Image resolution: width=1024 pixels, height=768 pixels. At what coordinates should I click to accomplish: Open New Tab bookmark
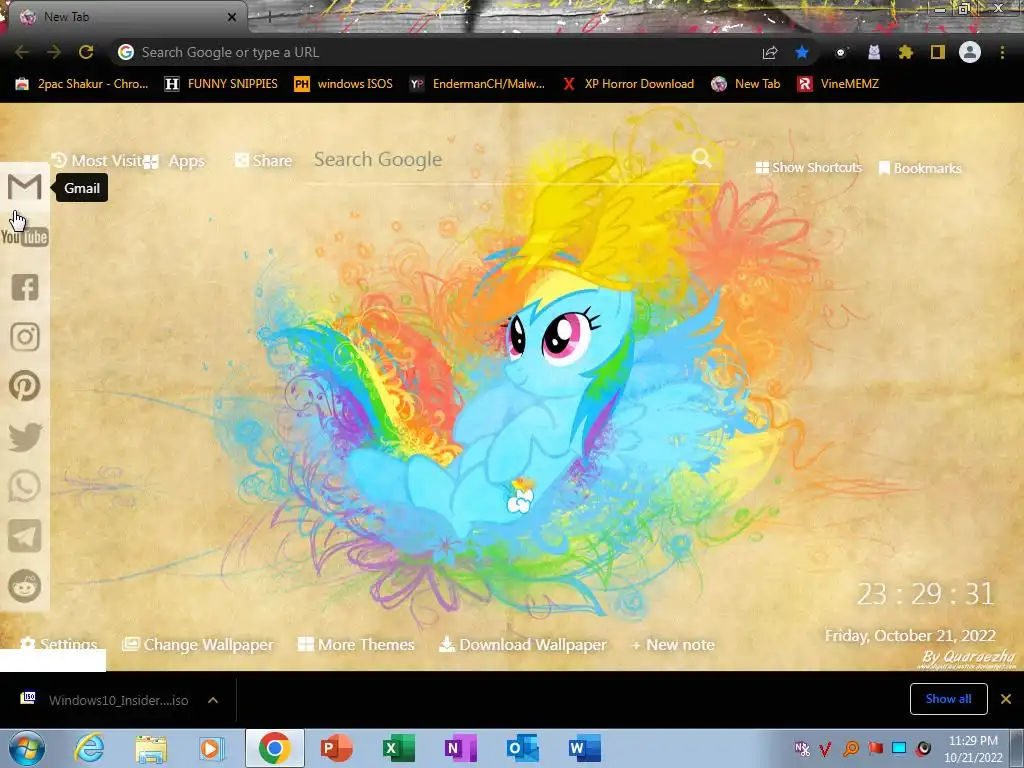746,84
